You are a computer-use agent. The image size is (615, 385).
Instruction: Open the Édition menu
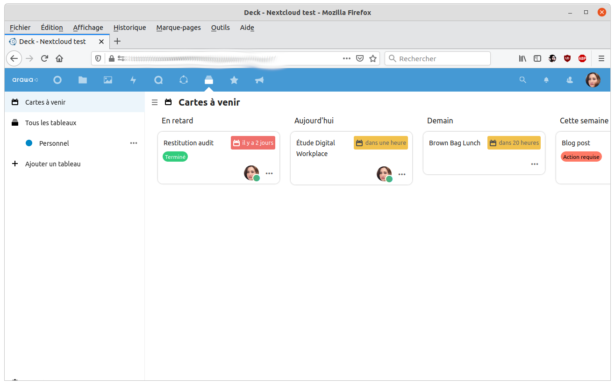pyautogui.click(x=52, y=27)
